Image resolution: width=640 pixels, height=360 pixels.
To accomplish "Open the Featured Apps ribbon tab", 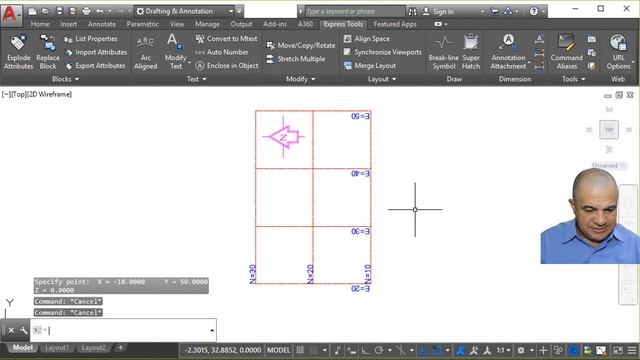I will click(395, 24).
